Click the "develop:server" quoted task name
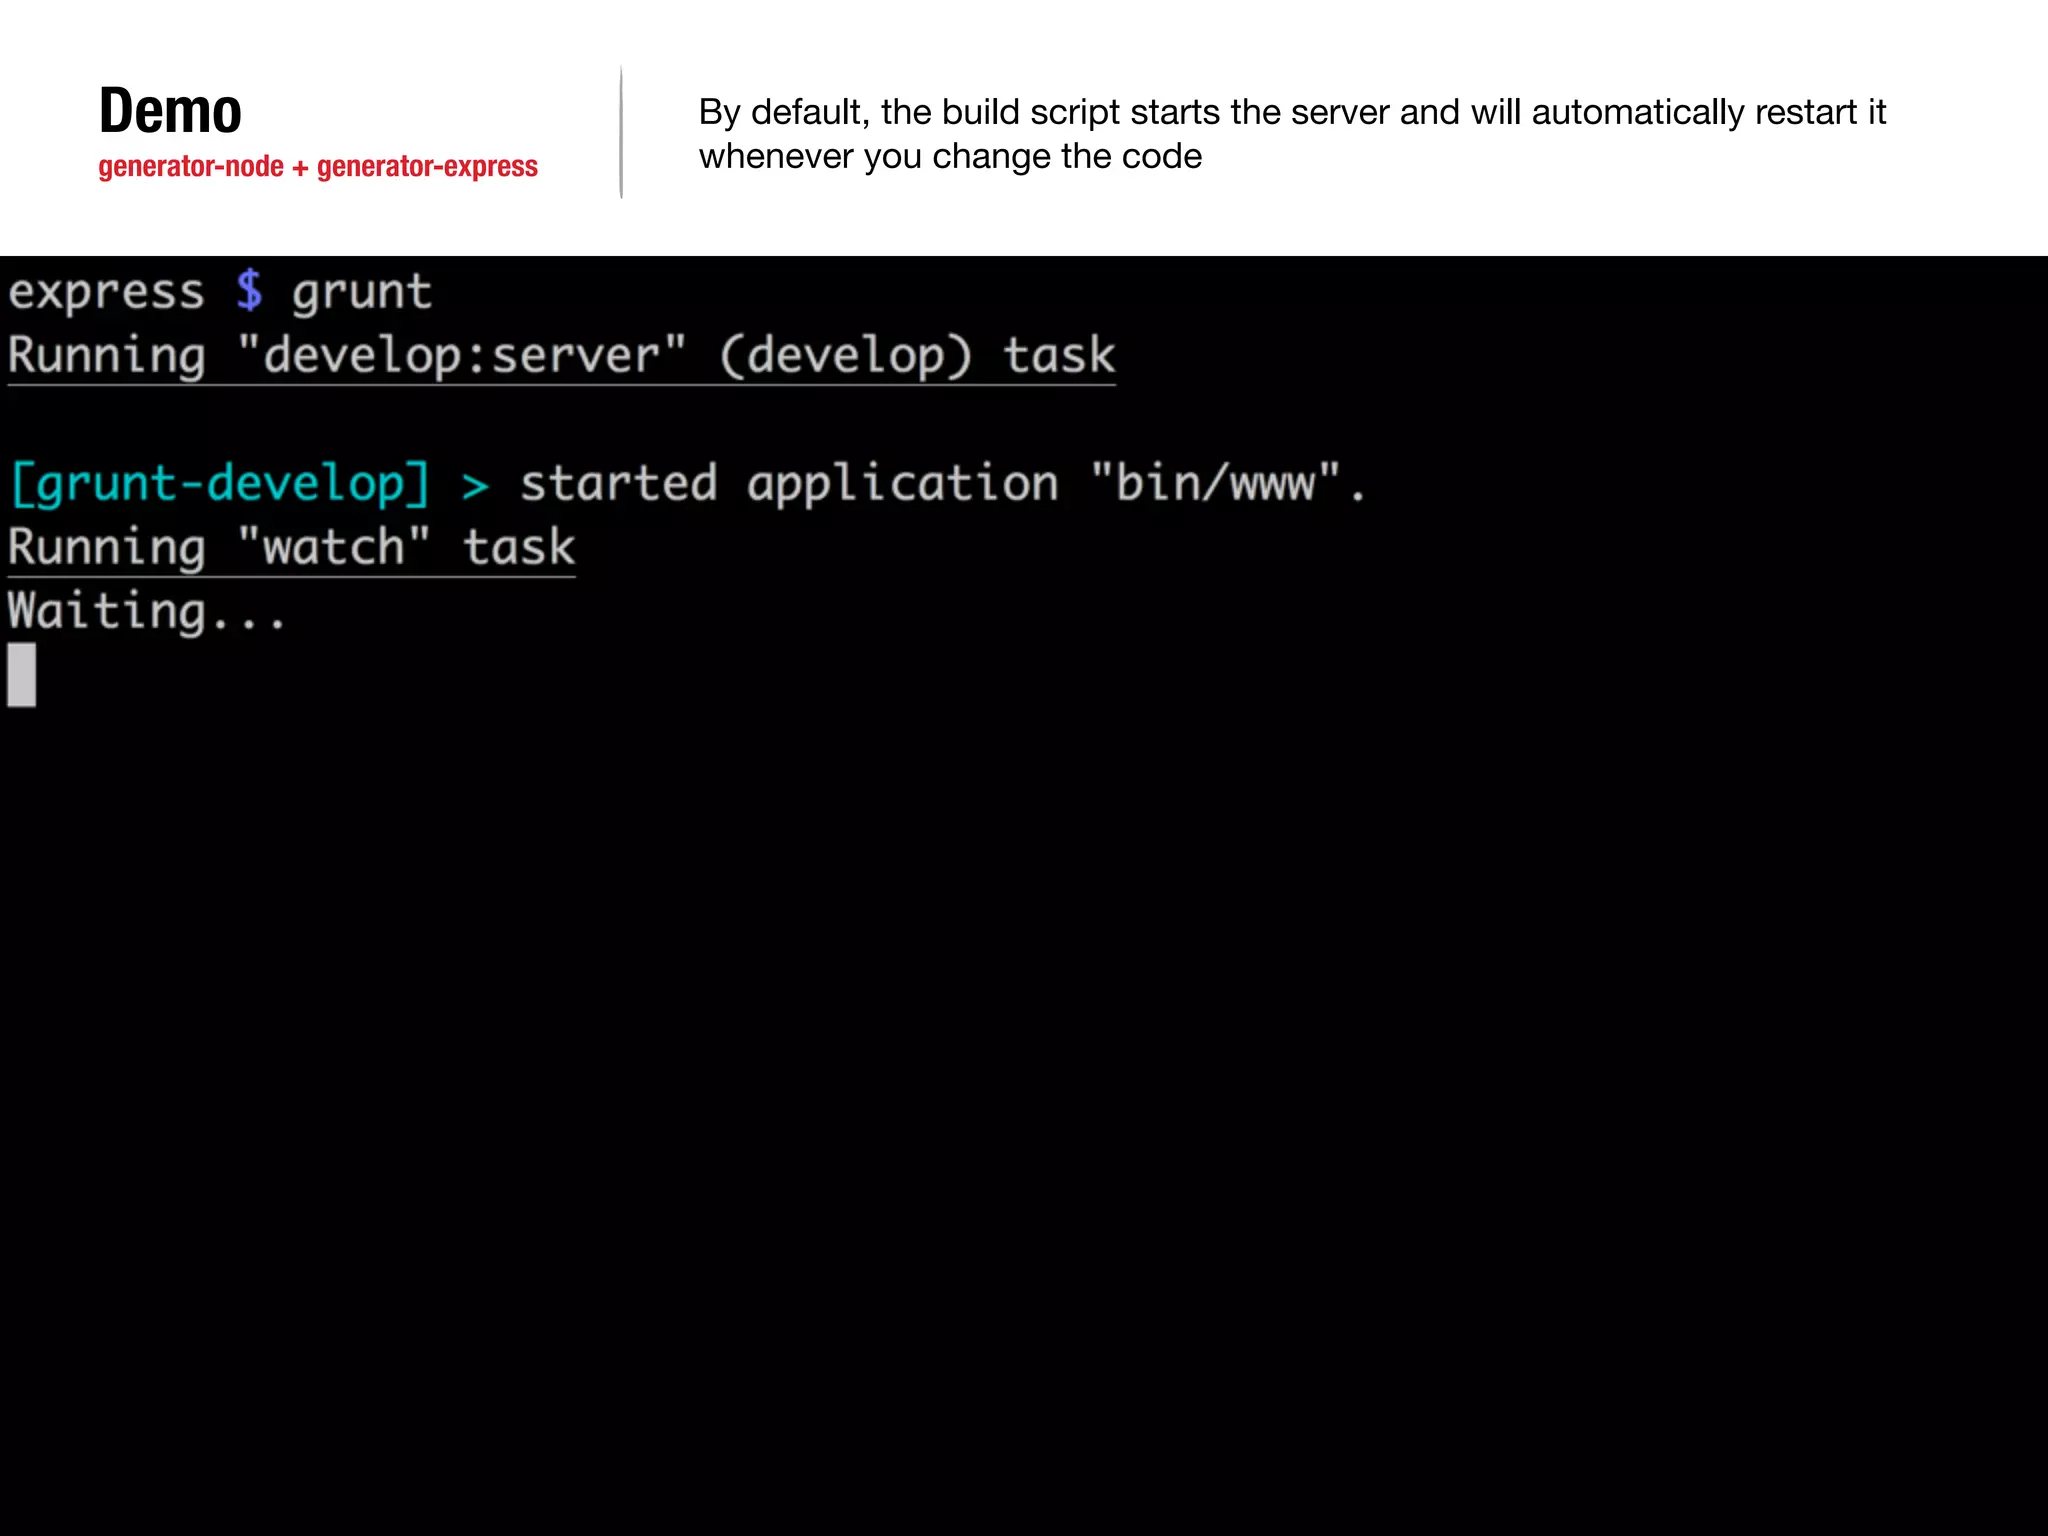 click(x=462, y=356)
